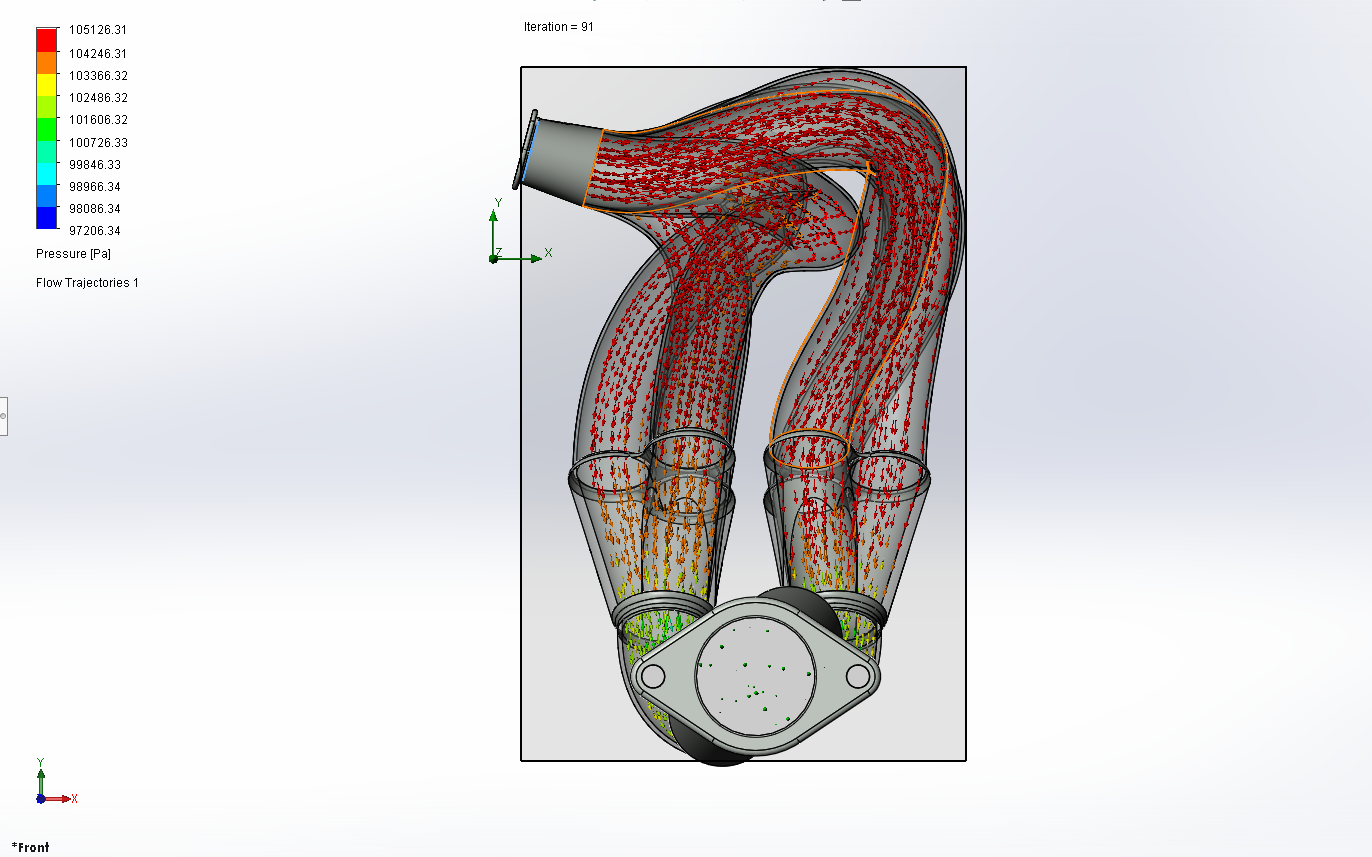This screenshot has width=1372, height=857.
Task: Click legend value 102486.32
Action: (x=98, y=98)
